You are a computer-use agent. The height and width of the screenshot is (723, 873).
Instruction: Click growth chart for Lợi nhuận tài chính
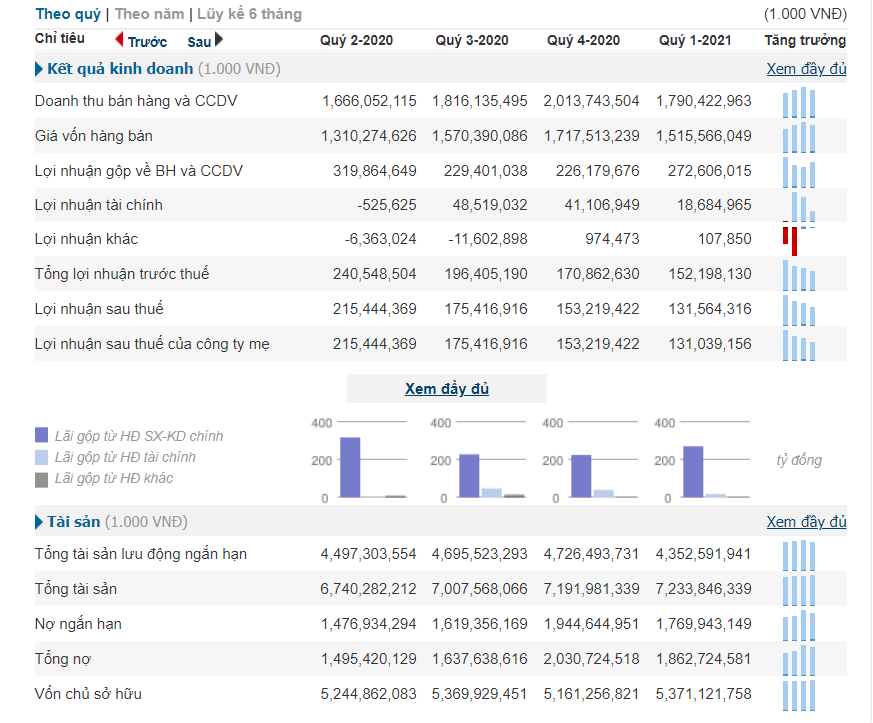click(799, 207)
